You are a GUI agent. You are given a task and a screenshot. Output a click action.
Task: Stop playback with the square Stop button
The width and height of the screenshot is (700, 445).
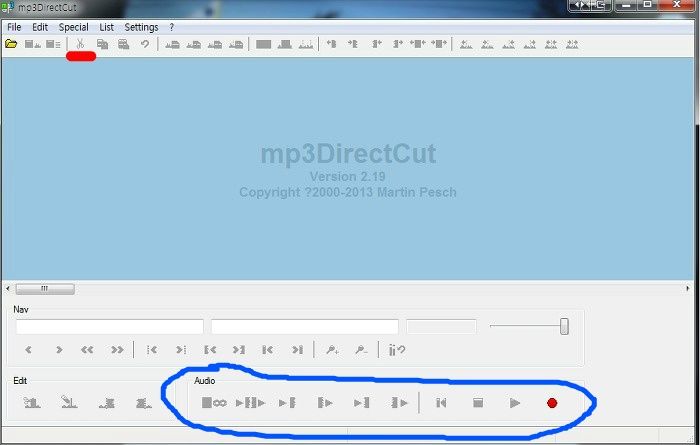478,403
